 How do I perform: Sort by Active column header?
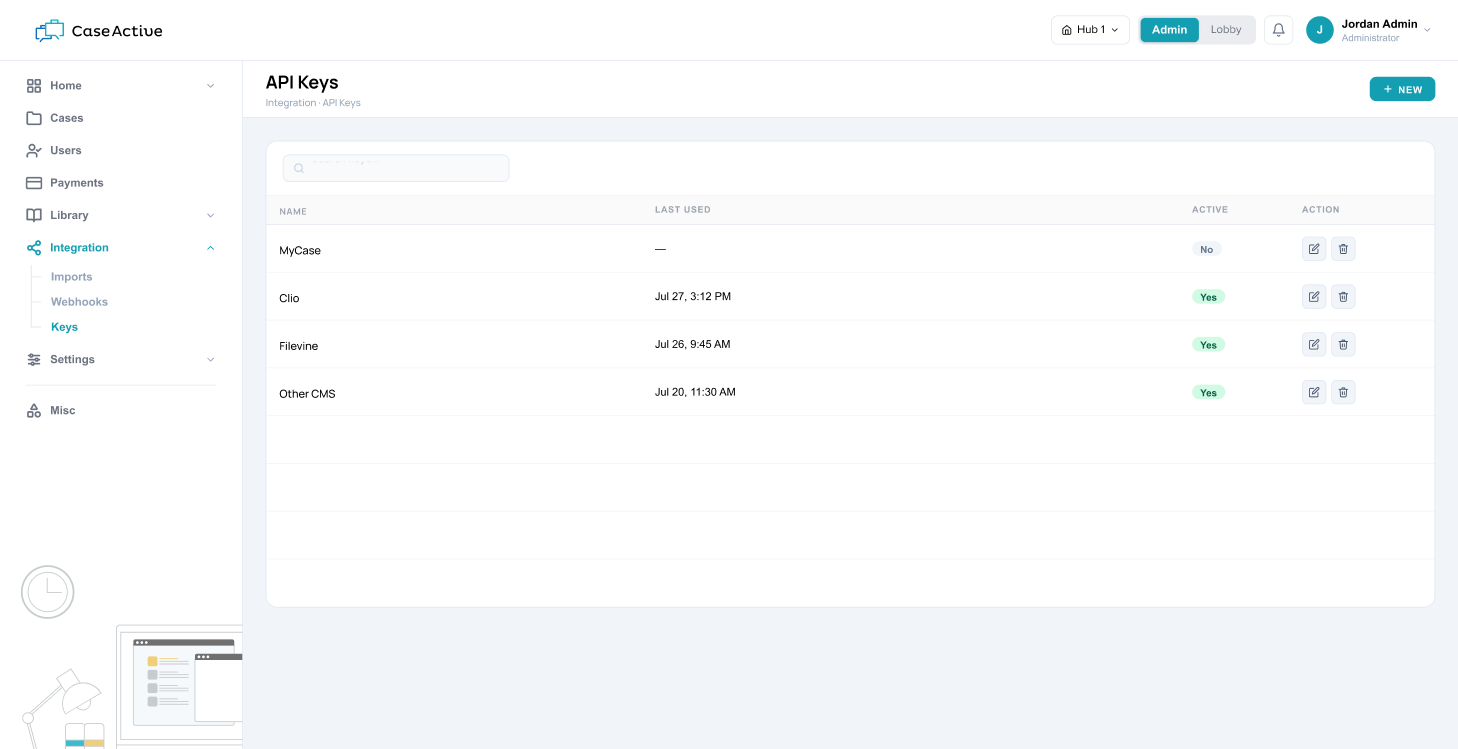(1210, 210)
